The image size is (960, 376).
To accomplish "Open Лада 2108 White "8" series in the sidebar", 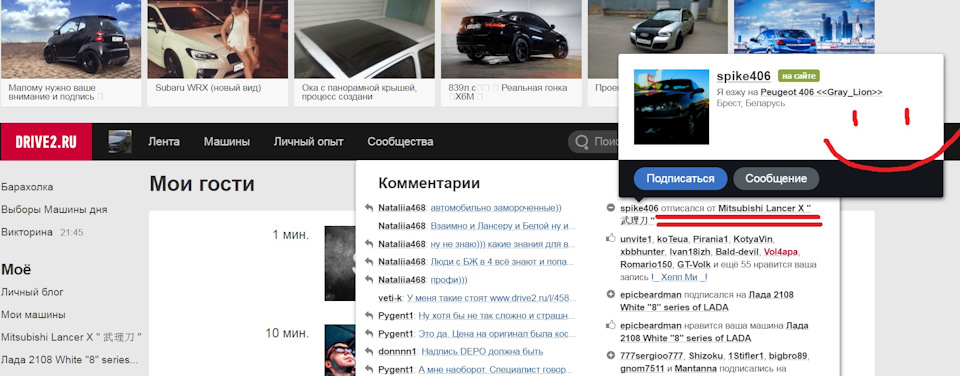I will point(70,359).
